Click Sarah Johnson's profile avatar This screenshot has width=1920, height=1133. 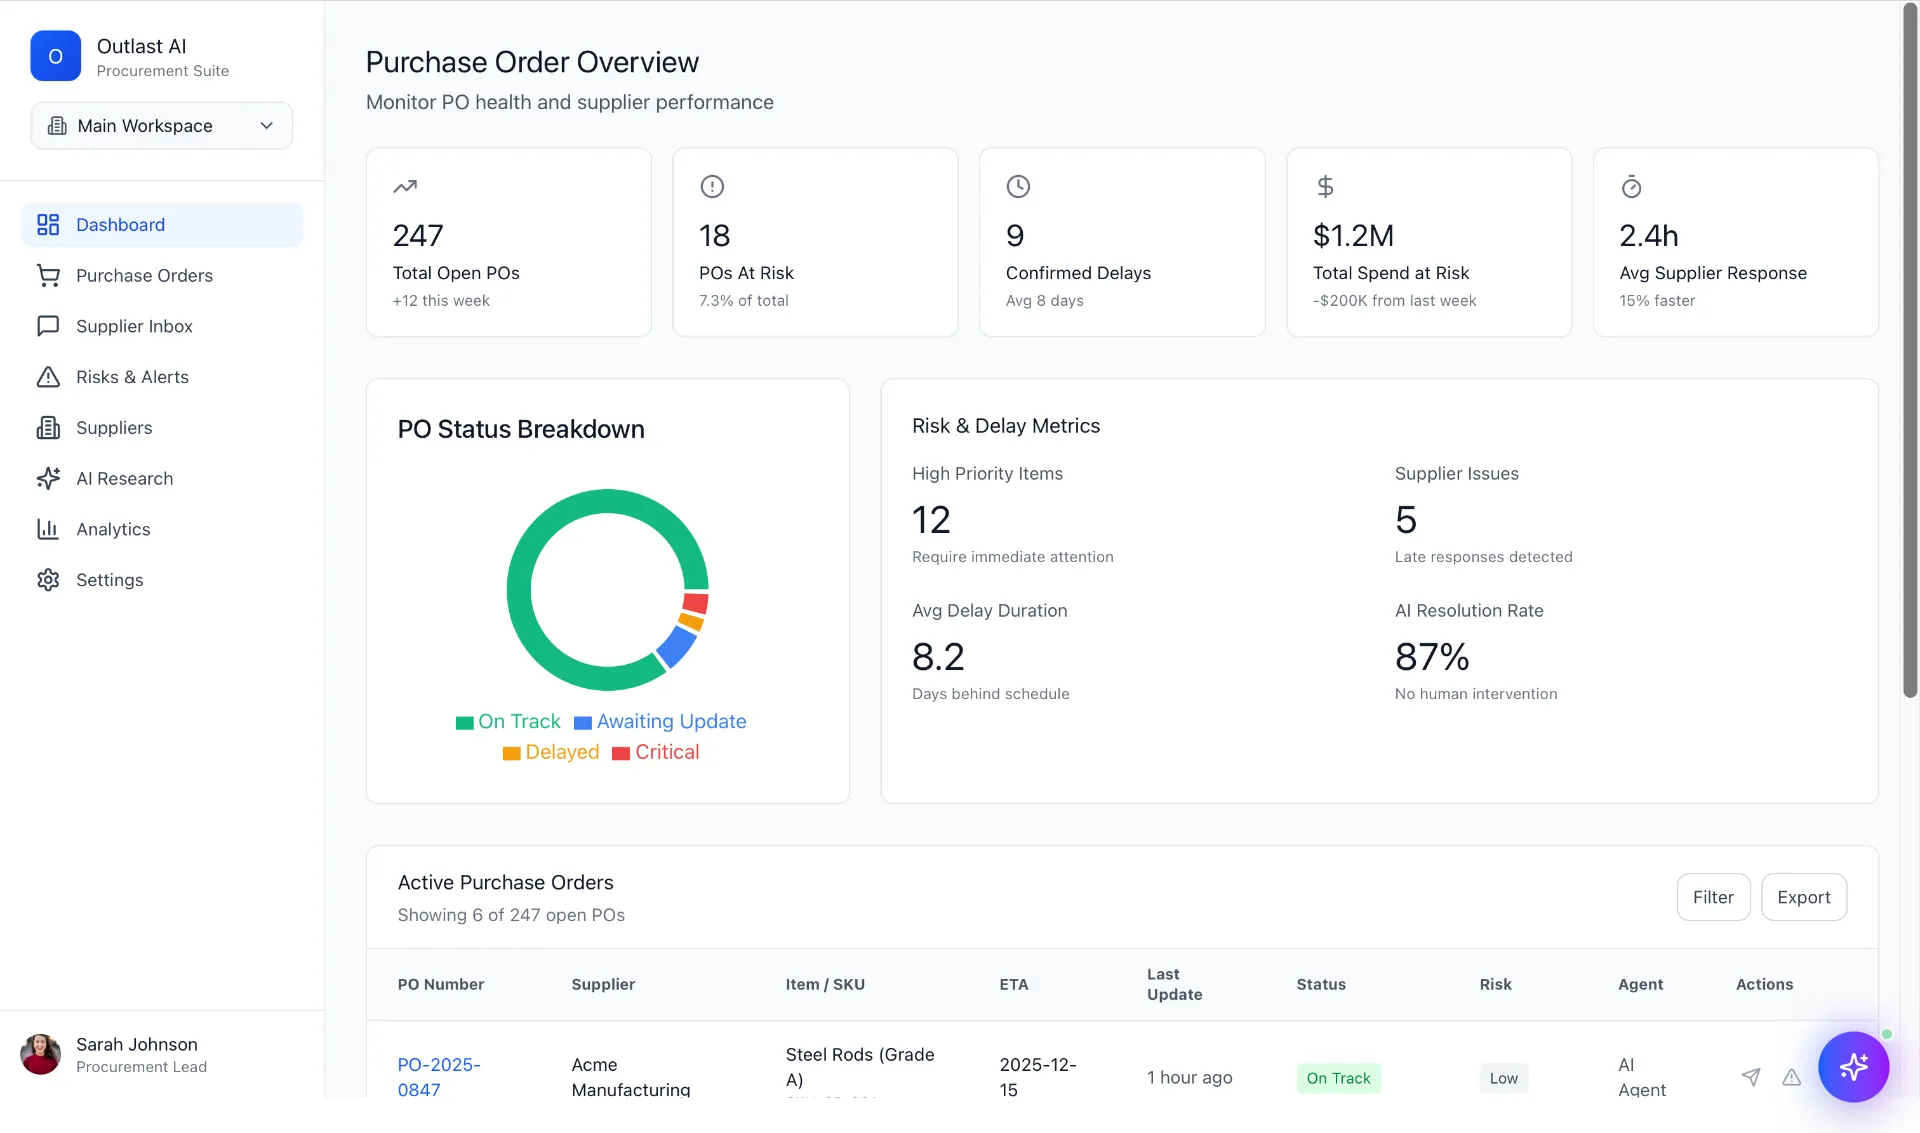(41, 1055)
